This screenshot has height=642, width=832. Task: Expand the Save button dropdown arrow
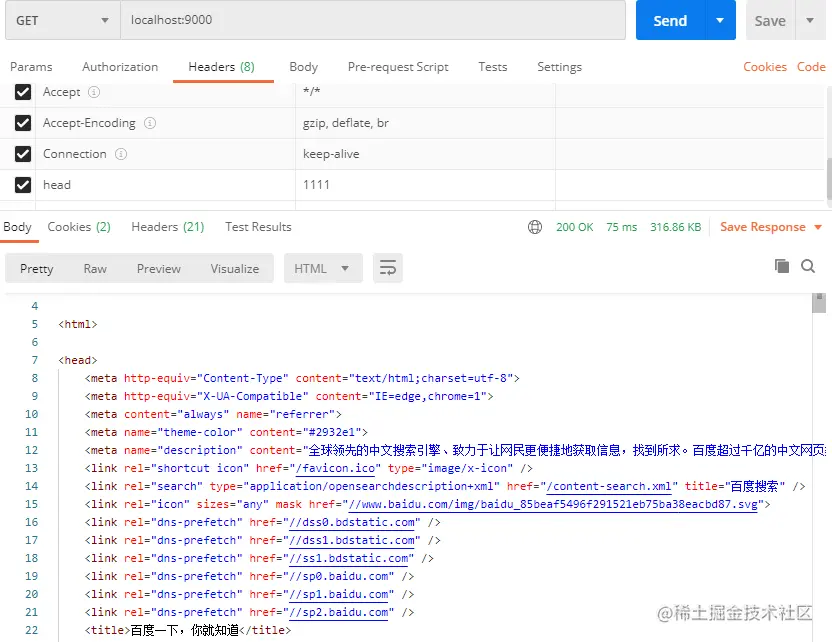(x=810, y=21)
